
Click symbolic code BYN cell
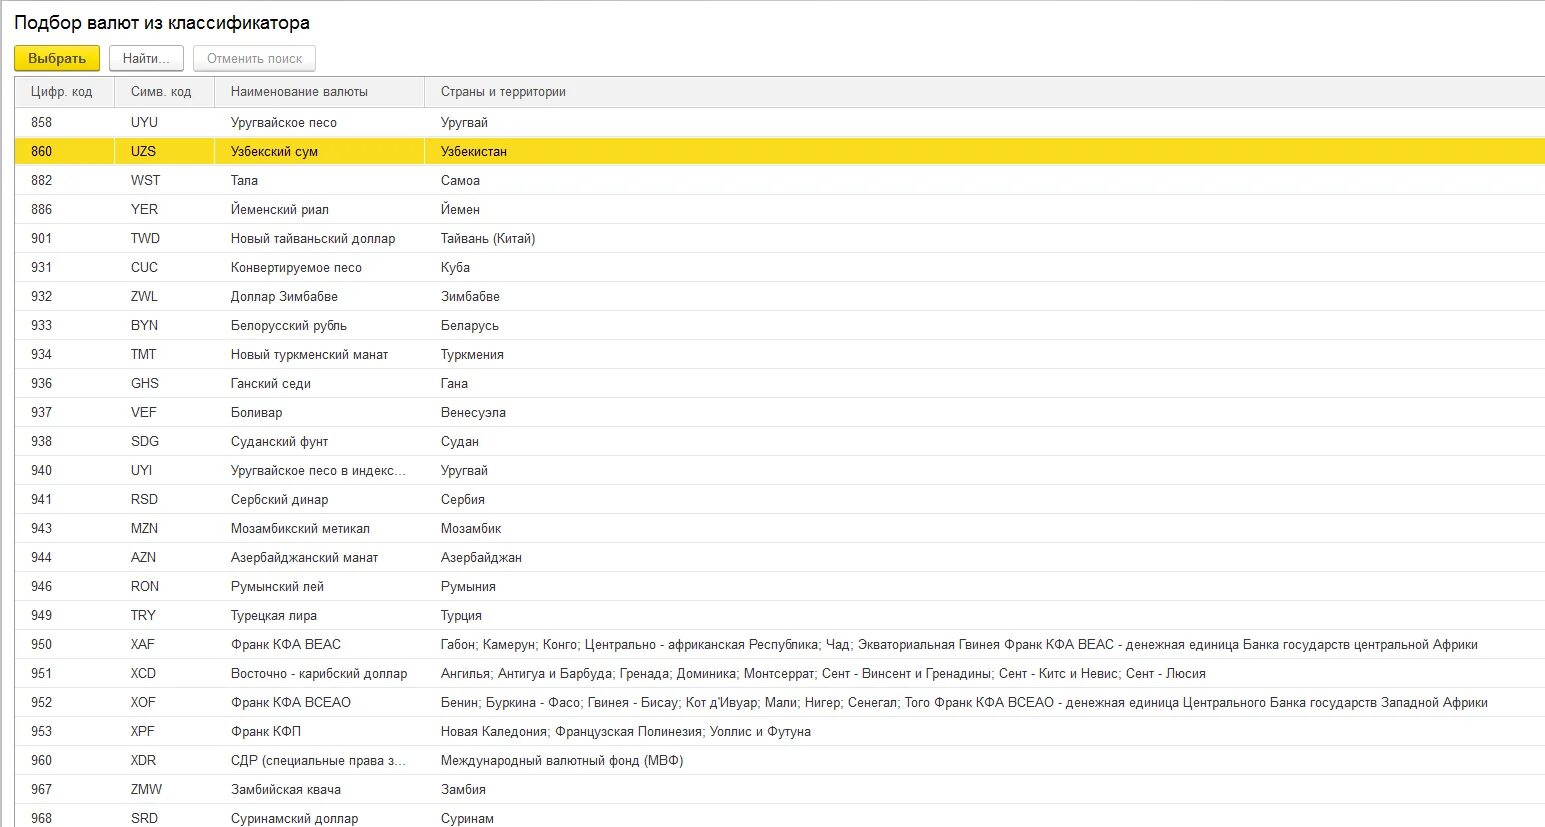coord(165,325)
